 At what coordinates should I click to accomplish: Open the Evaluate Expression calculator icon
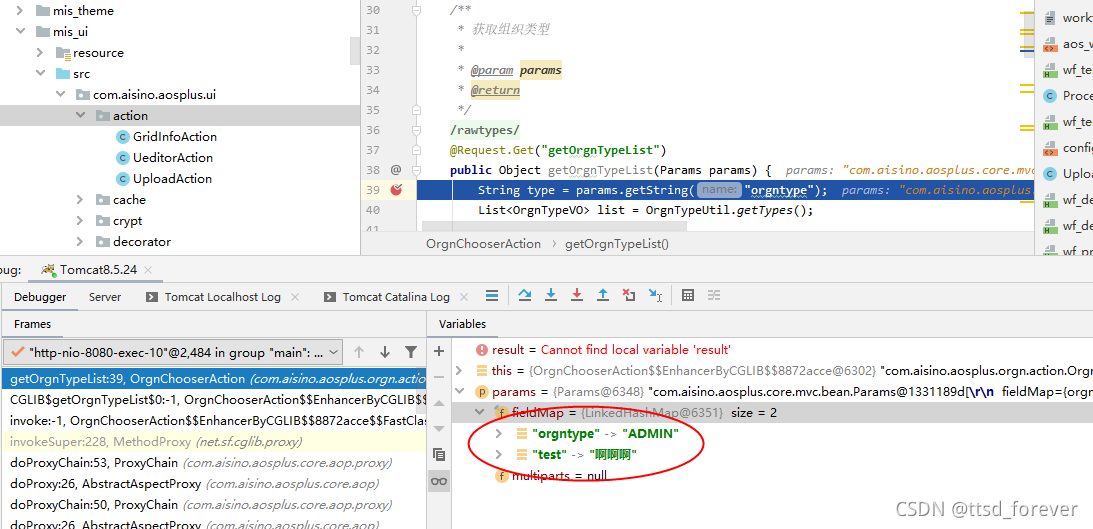[688, 296]
